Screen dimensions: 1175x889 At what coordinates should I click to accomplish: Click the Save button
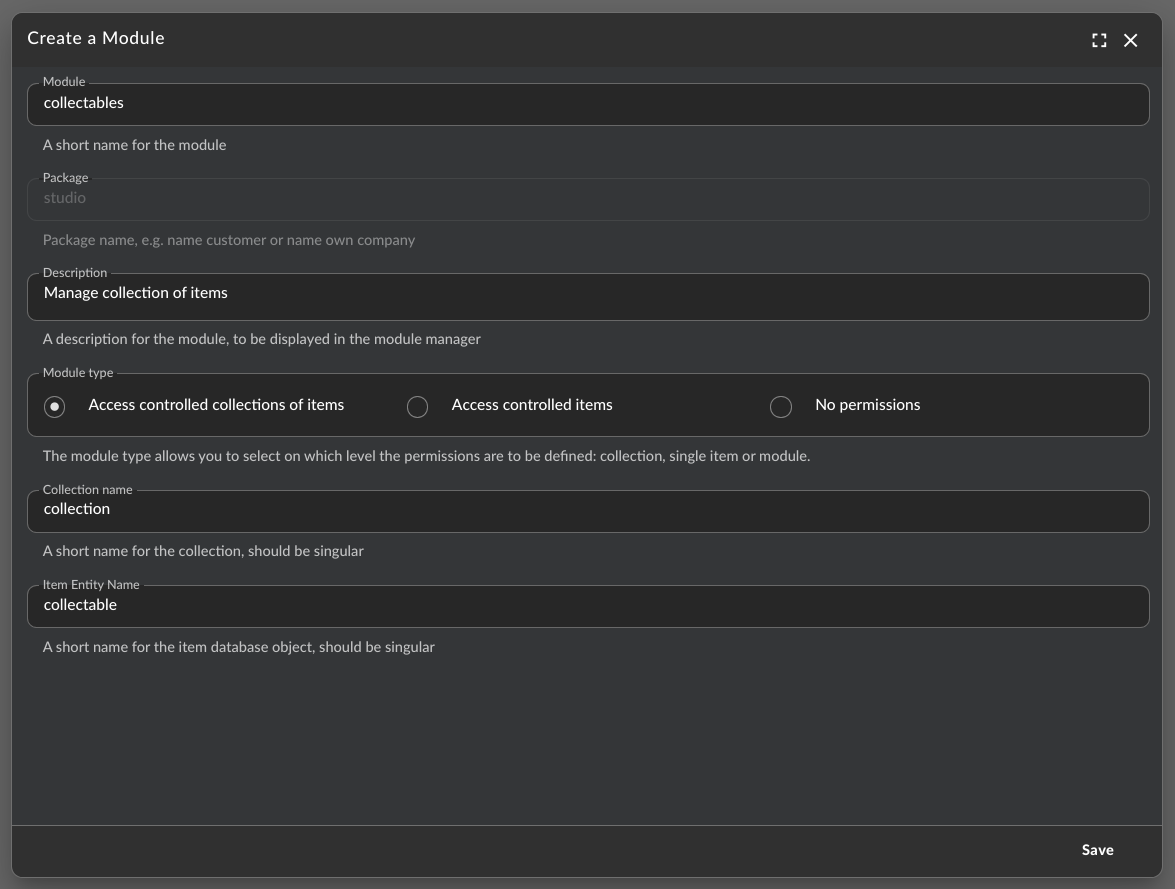(x=1097, y=850)
